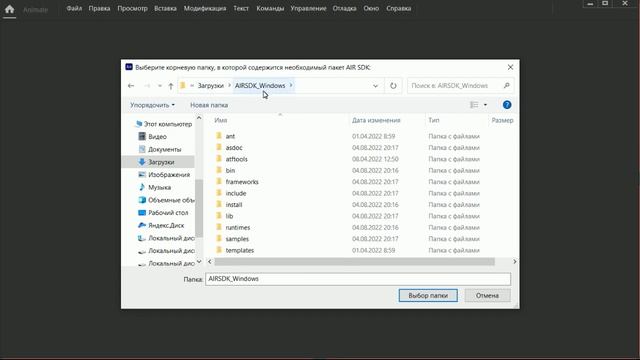
Task: Go to the Animate home screen icon
Action: (x=9, y=9)
